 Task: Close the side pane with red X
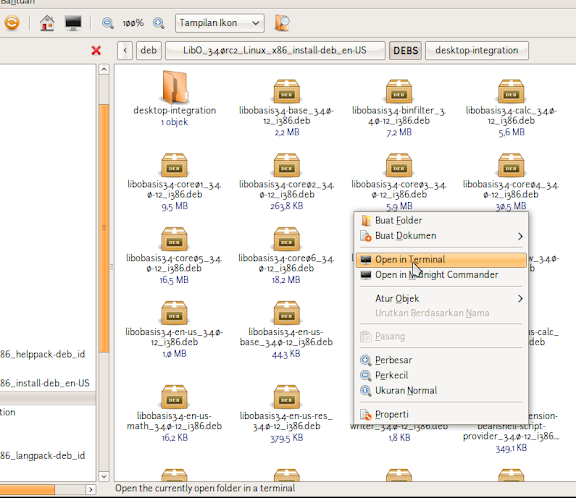click(x=96, y=50)
